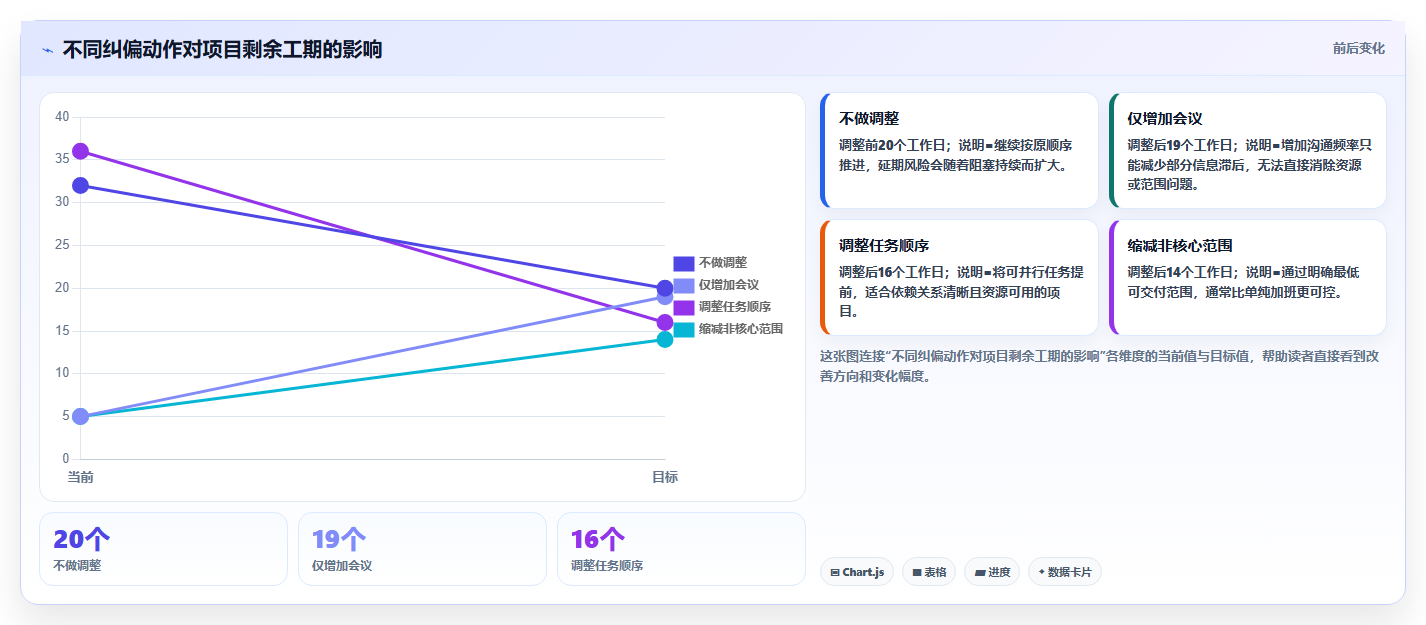Click the 不做调整 legend label

[x=723, y=263]
